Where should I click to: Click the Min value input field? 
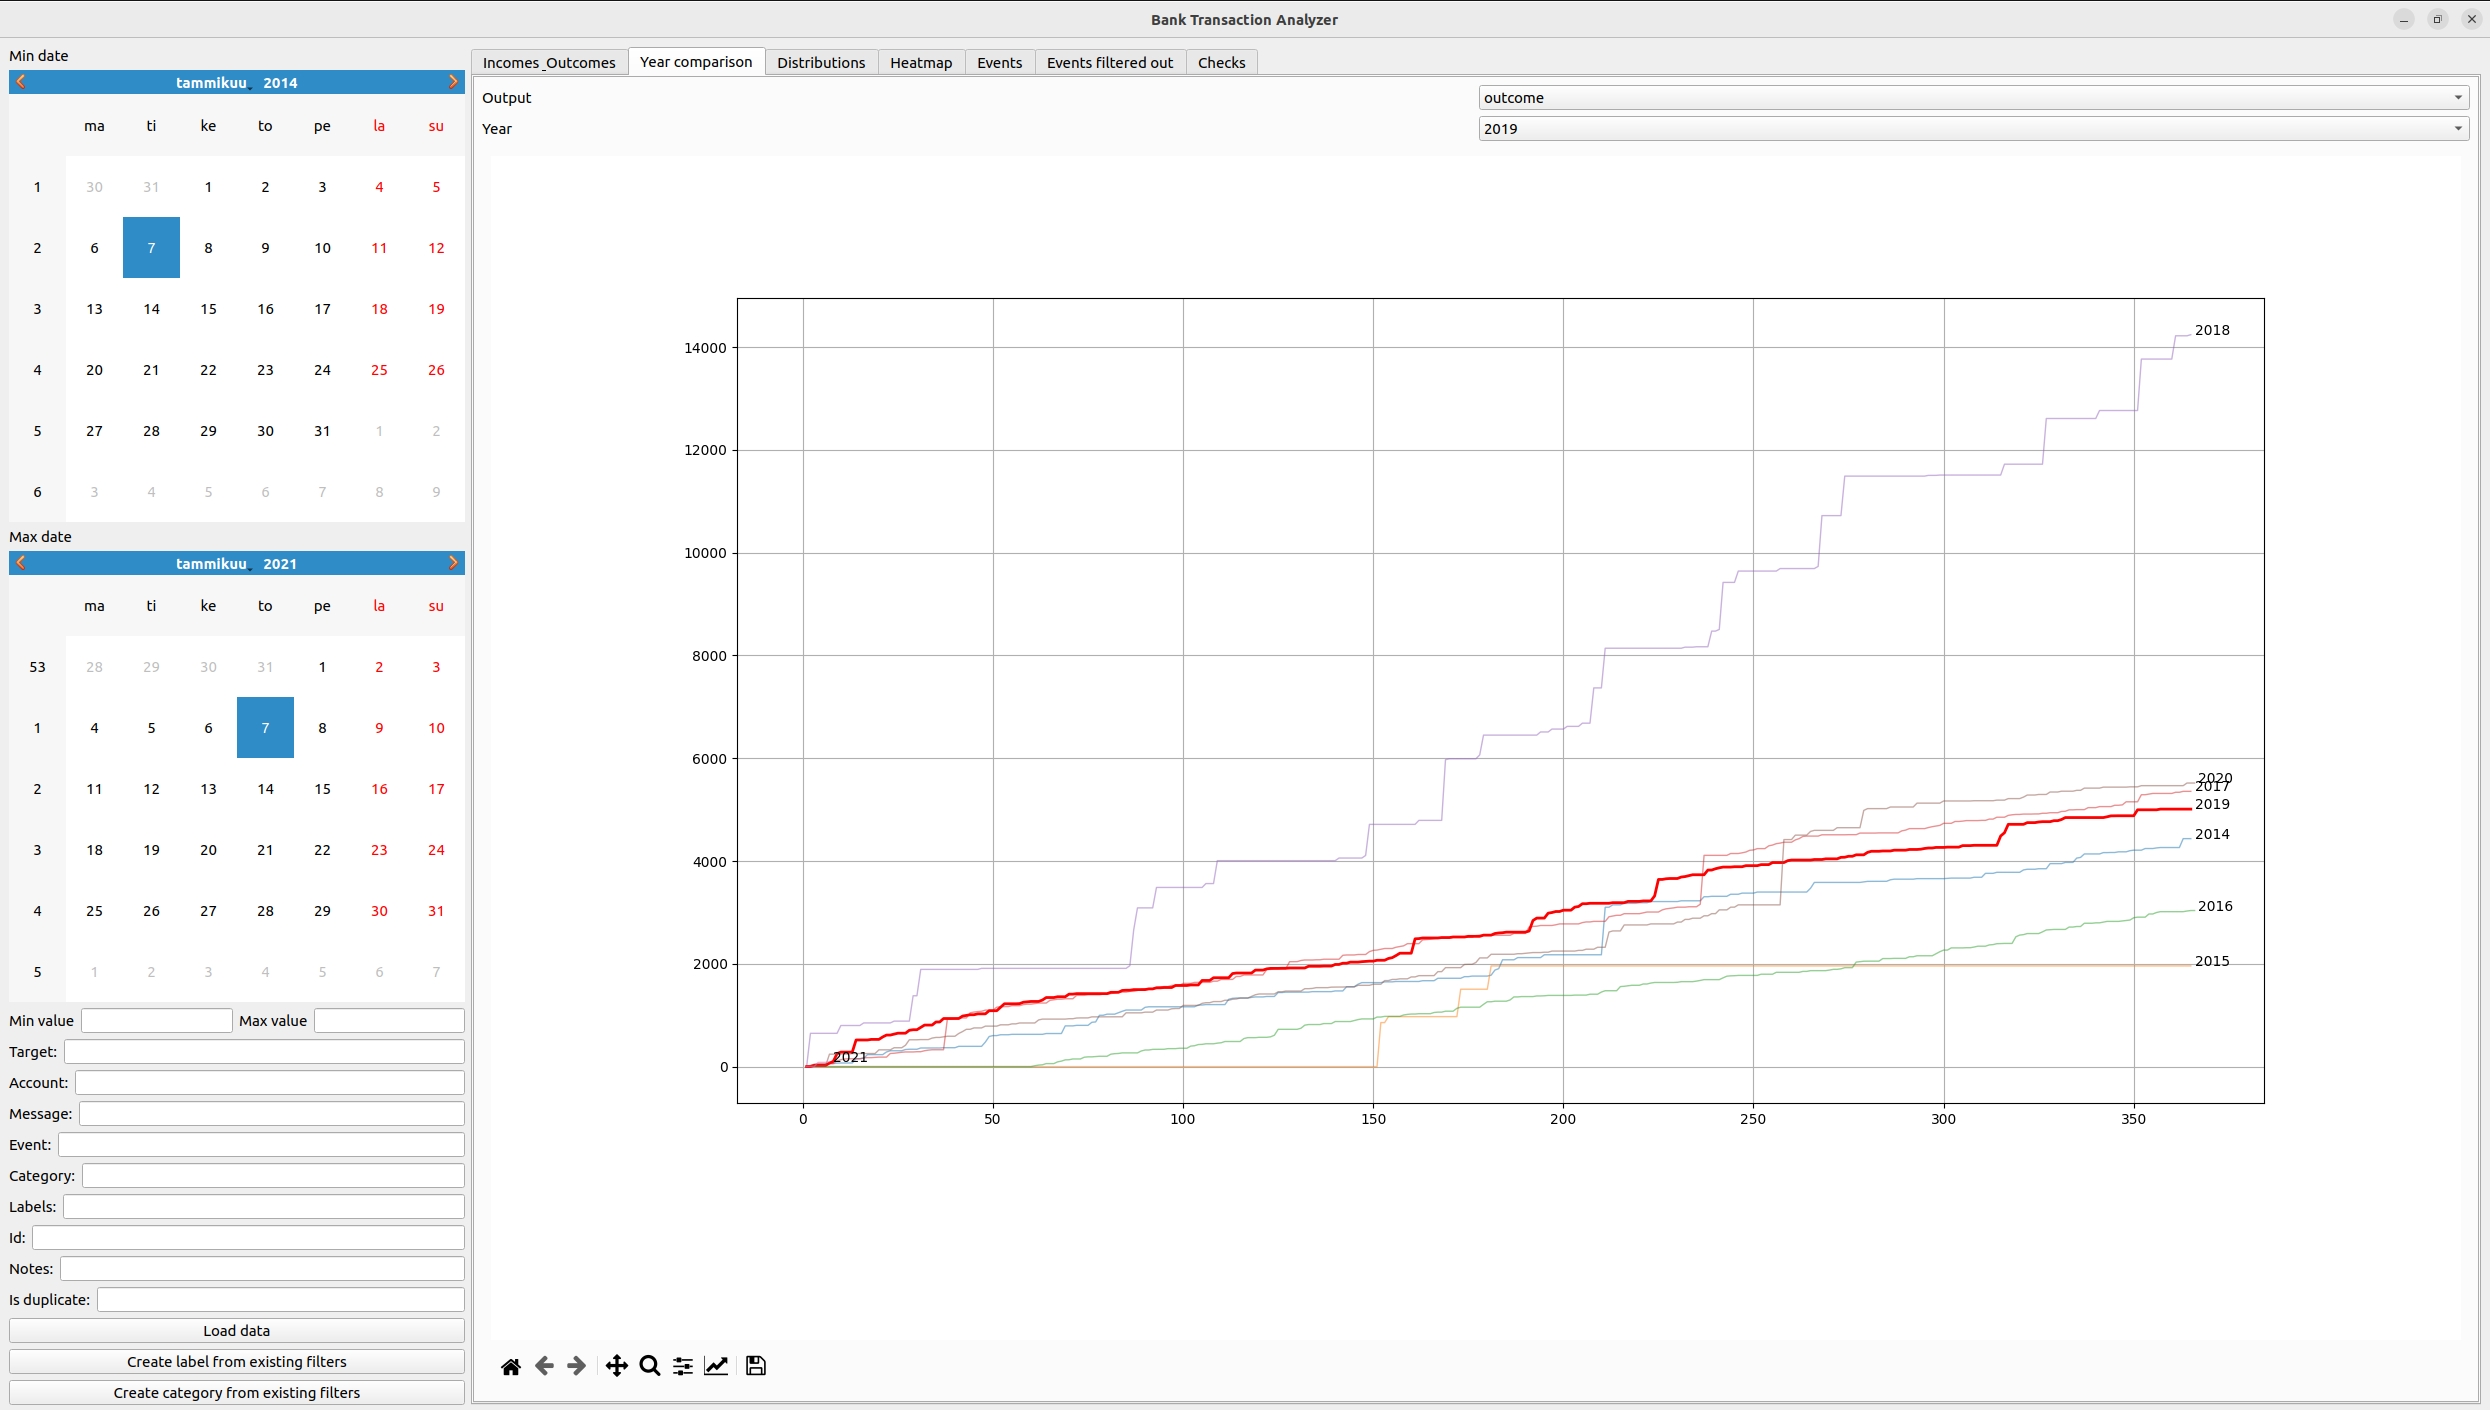point(156,1021)
